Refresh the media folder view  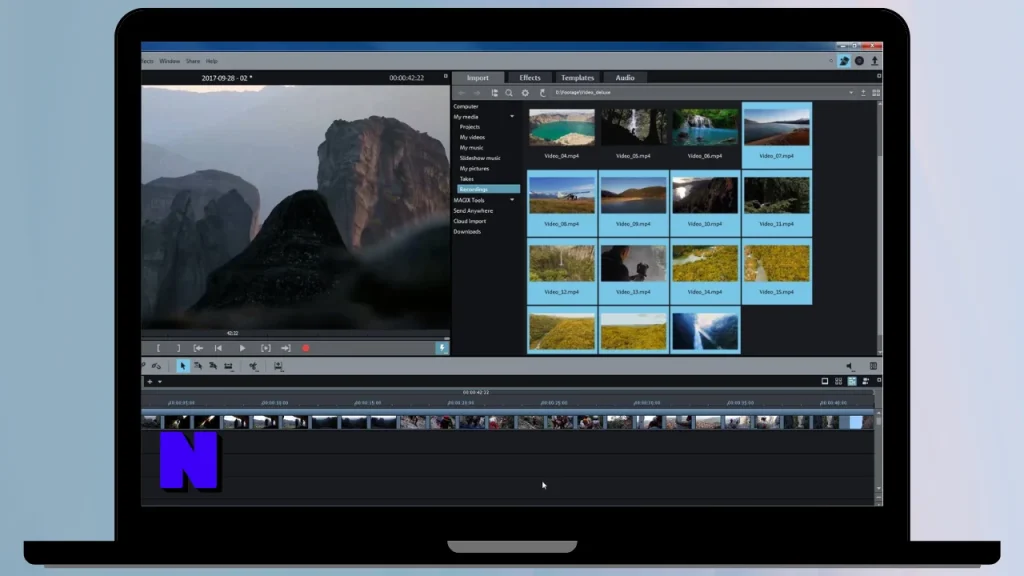pos(542,93)
